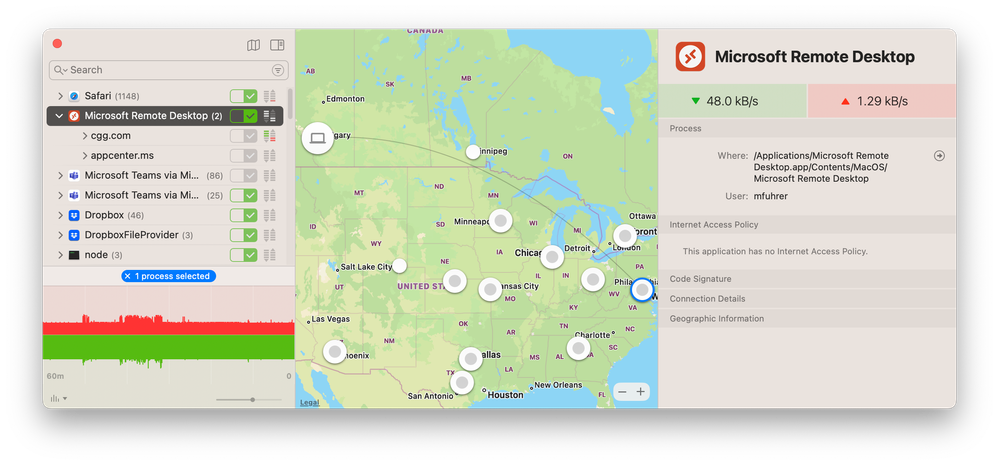Select the map node near London, Ontario
Viewport: 999px width, 465px height.
click(x=625, y=236)
